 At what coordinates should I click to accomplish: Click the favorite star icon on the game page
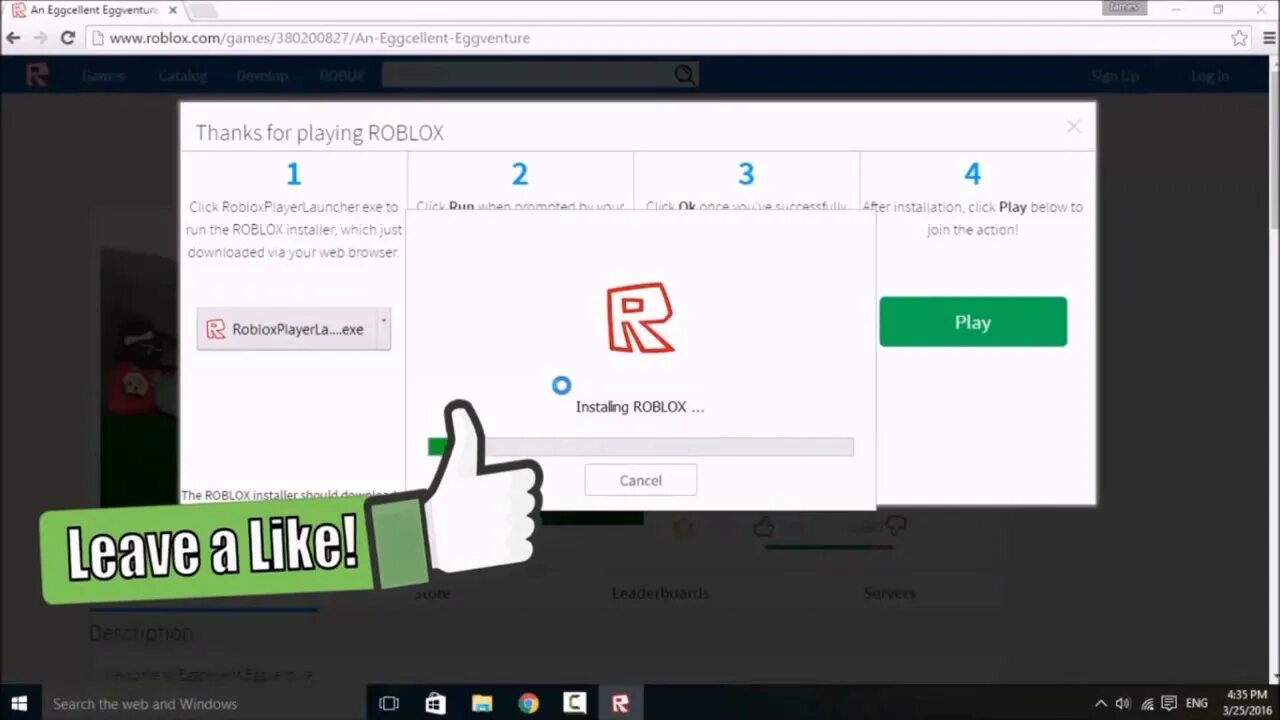(683, 526)
